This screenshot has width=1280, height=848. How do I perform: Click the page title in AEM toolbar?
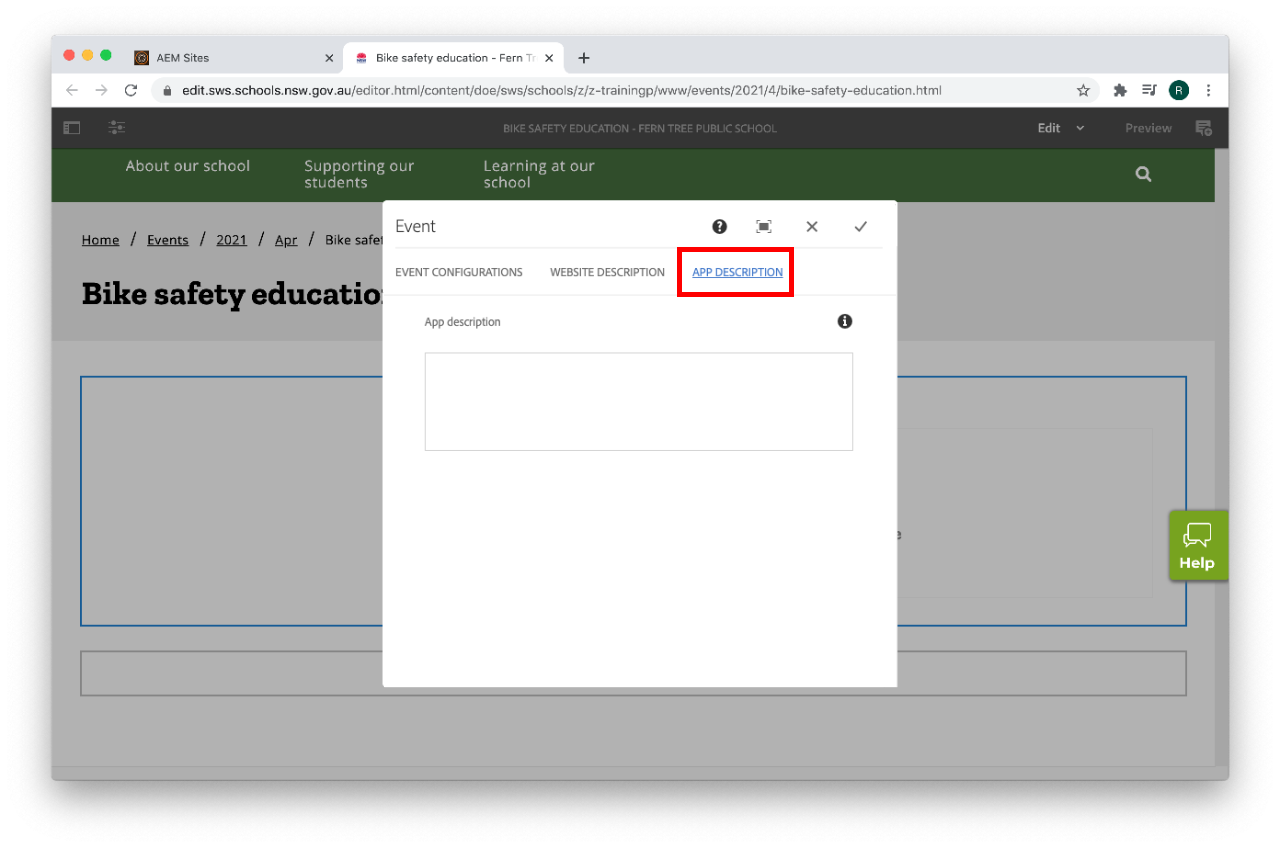click(640, 128)
